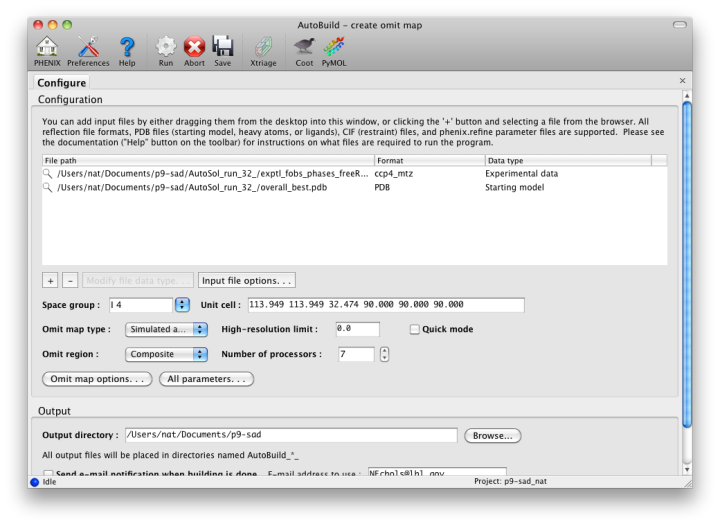Open Coot from the toolbar
The height and width of the screenshot is (526, 720).
pyautogui.click(x=304, y=46)
